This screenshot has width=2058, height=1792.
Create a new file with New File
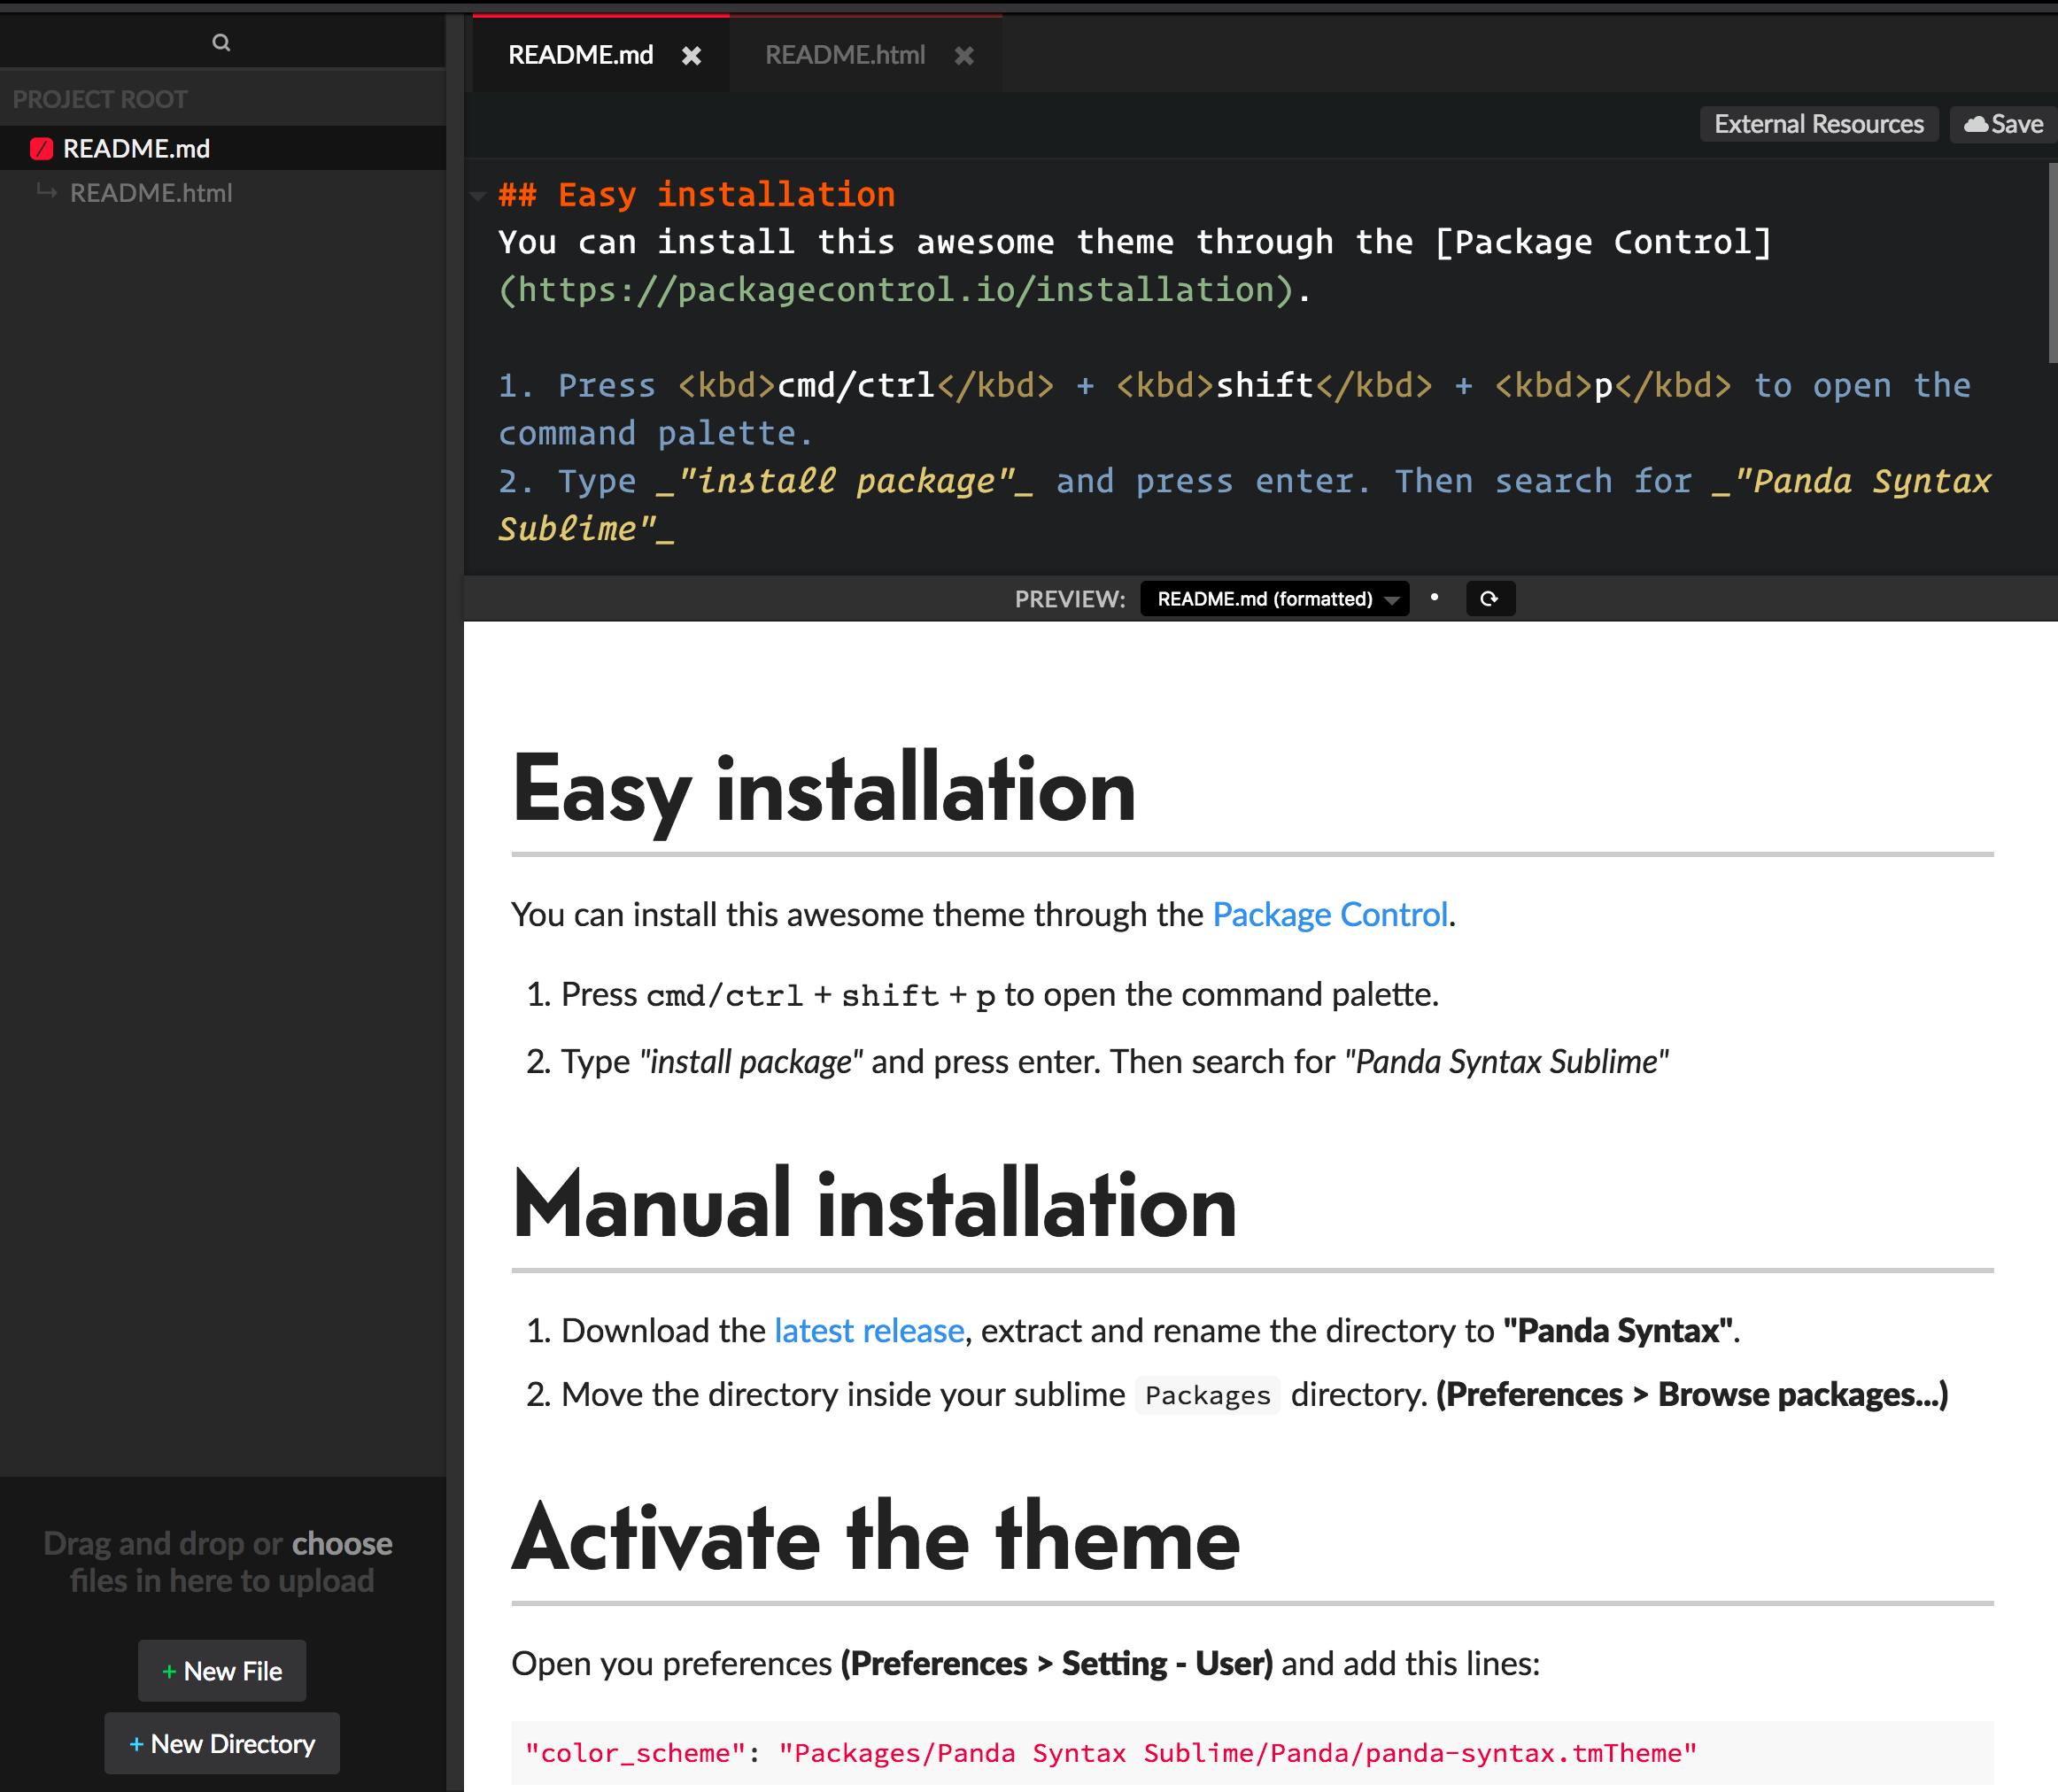click(x=222, y=1671)
